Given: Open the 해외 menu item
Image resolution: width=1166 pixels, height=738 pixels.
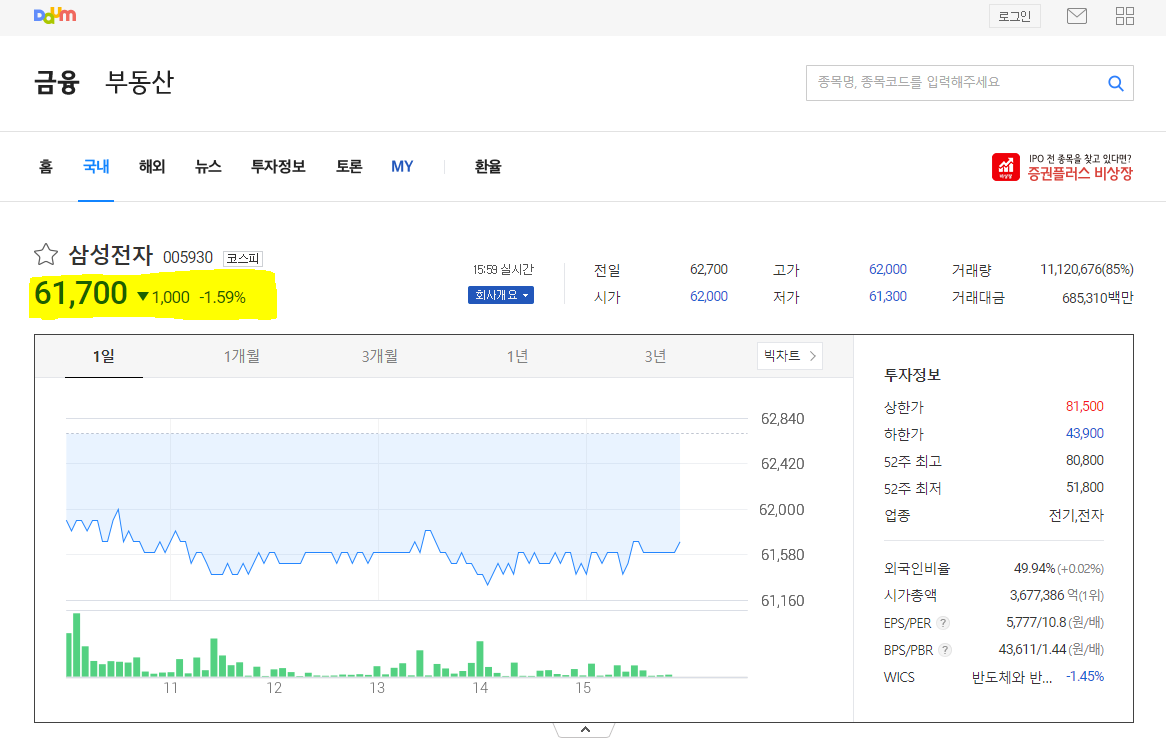Looking at the screenshot, I should pyautogui.click(x=151, y=167).
